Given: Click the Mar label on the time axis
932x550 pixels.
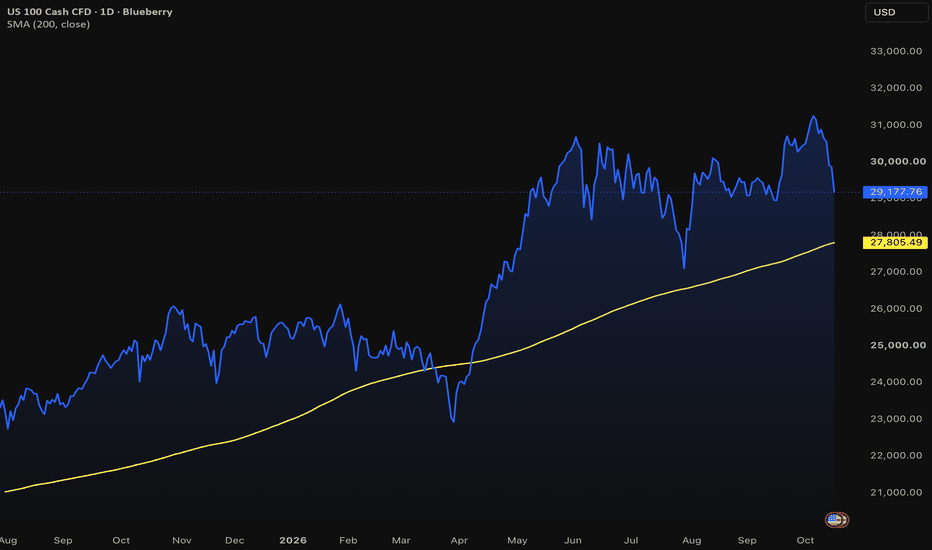Looking at the screenshot, I should tap(401, 540).
